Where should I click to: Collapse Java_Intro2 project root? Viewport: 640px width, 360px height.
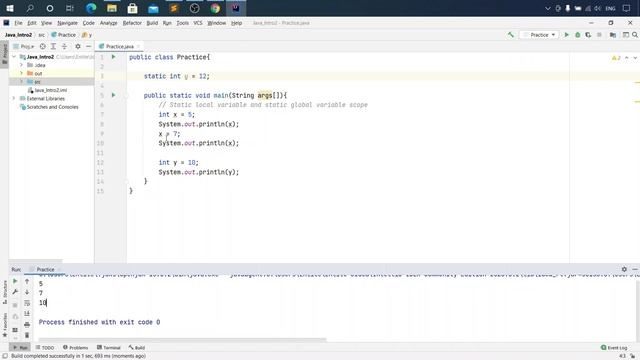14,57
